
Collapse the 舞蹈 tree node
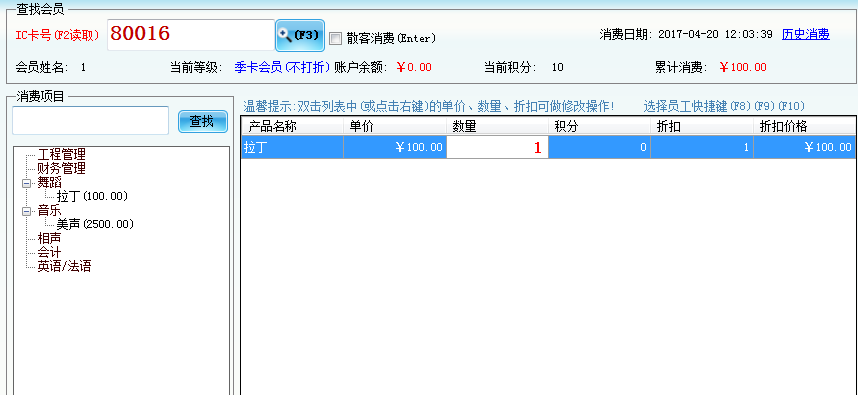26,183
